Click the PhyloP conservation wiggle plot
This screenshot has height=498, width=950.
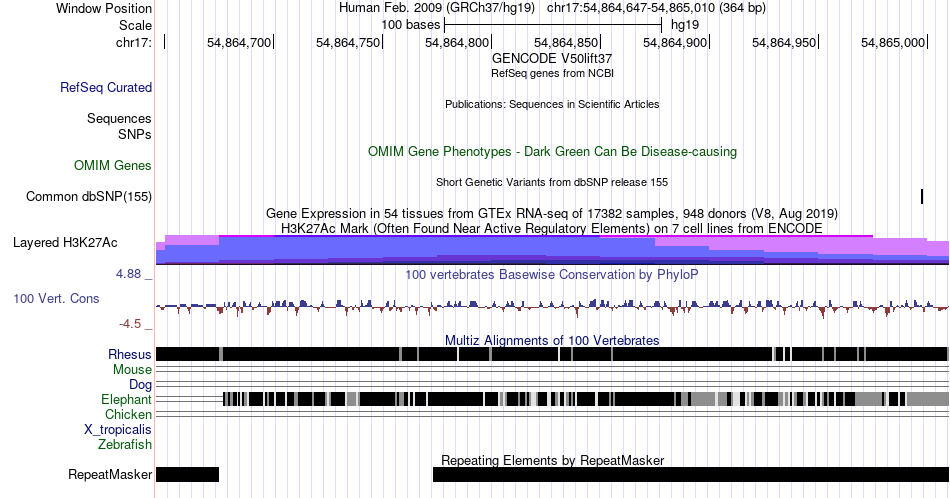(552, 307)
